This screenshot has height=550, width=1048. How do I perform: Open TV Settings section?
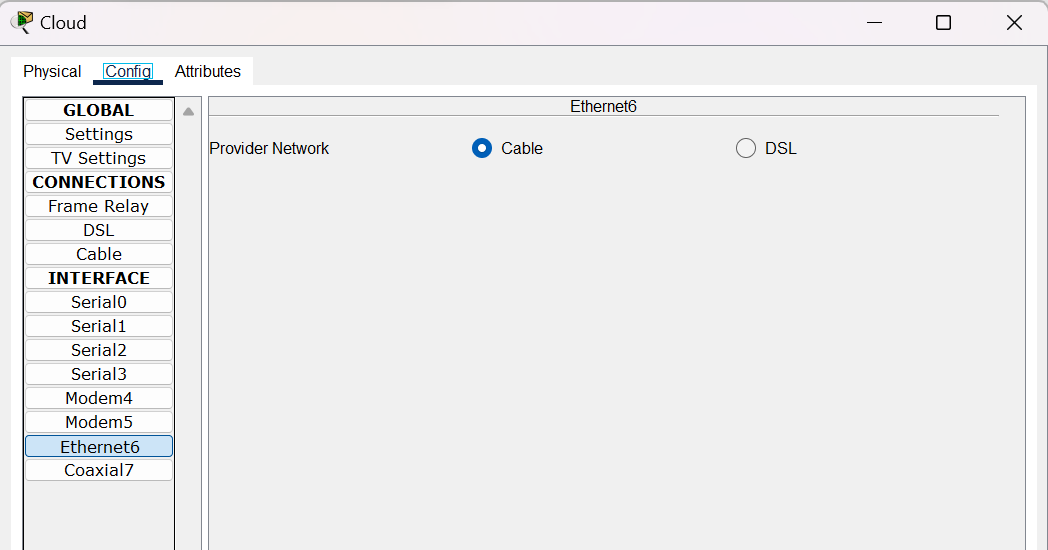tap(99, 158)
